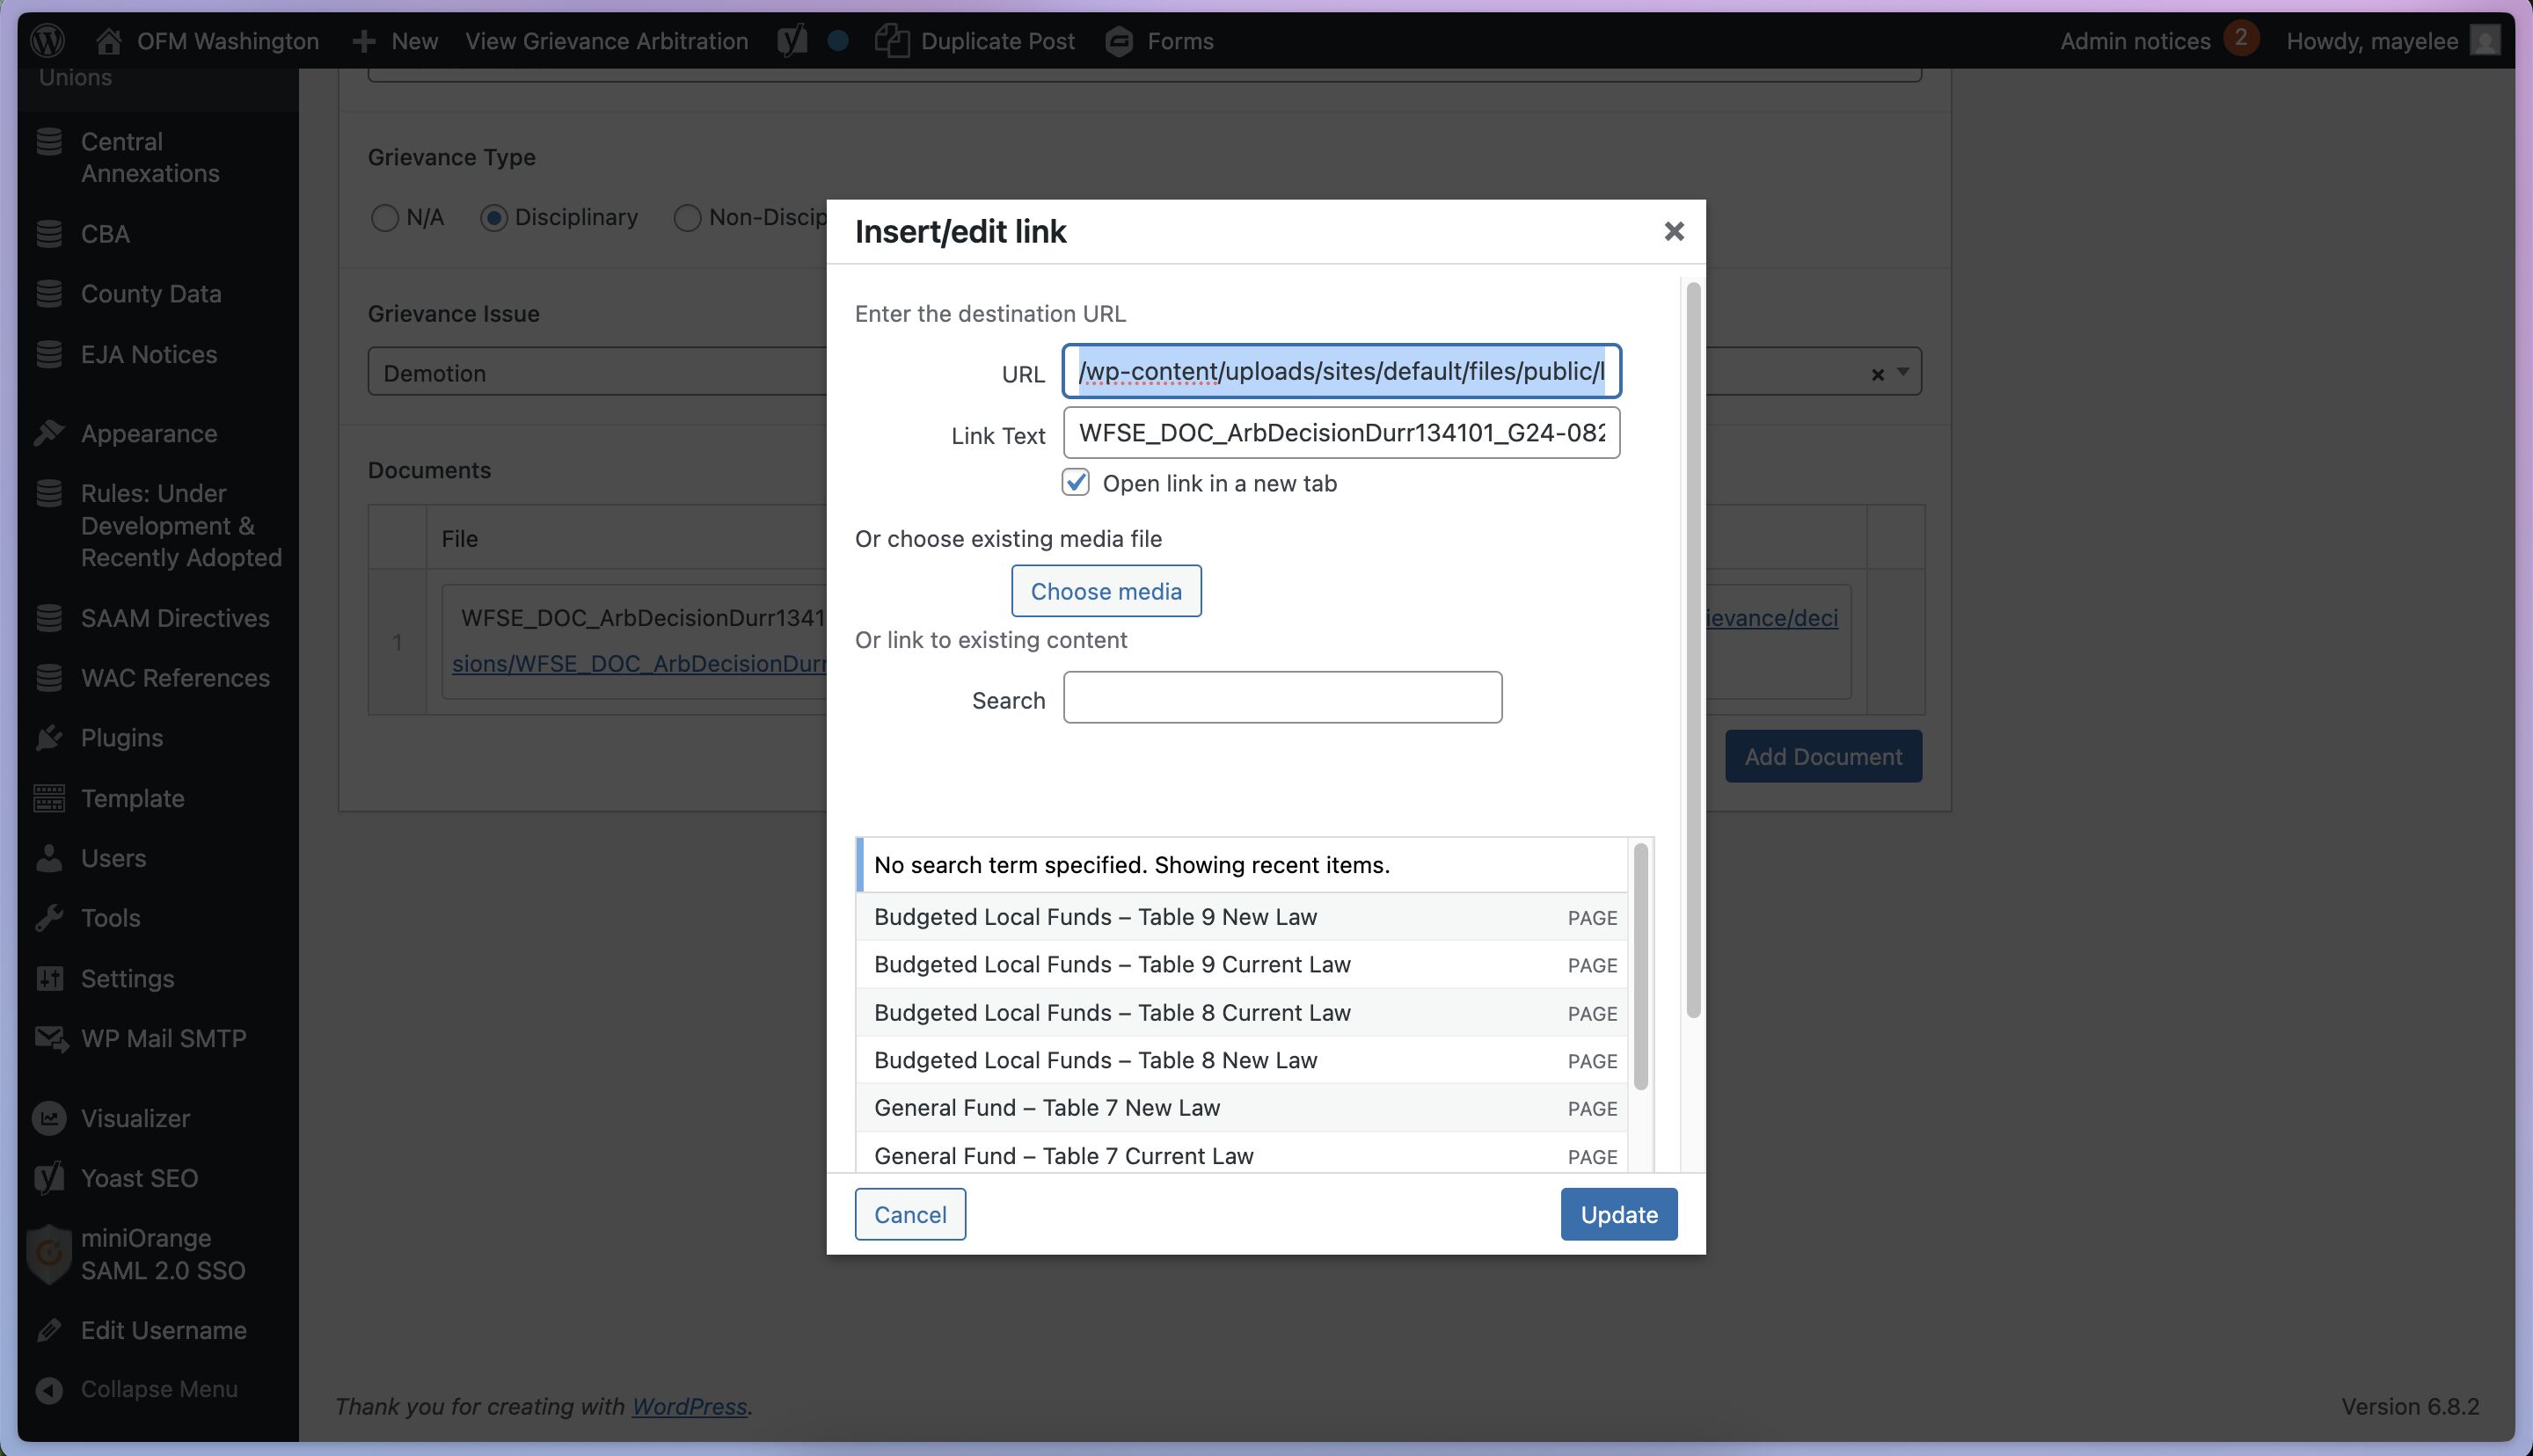
Task: Uncheck Open link in a new tab
Action: pyautogui.click(x=1075, y=483)
